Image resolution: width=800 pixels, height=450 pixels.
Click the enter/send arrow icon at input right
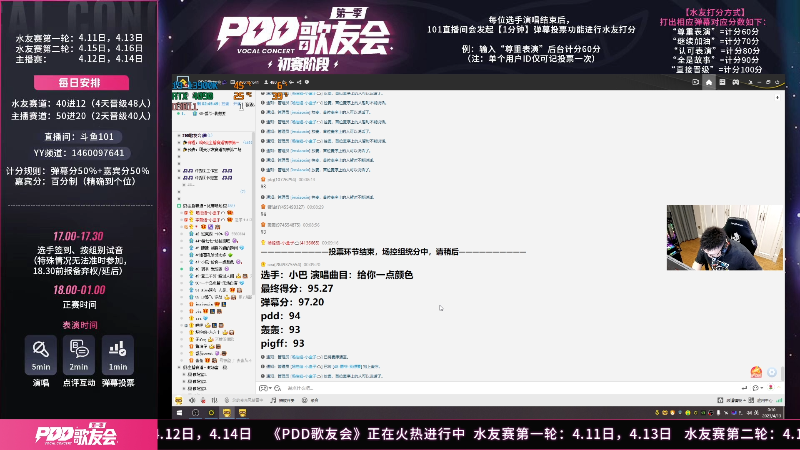(744, 388)
